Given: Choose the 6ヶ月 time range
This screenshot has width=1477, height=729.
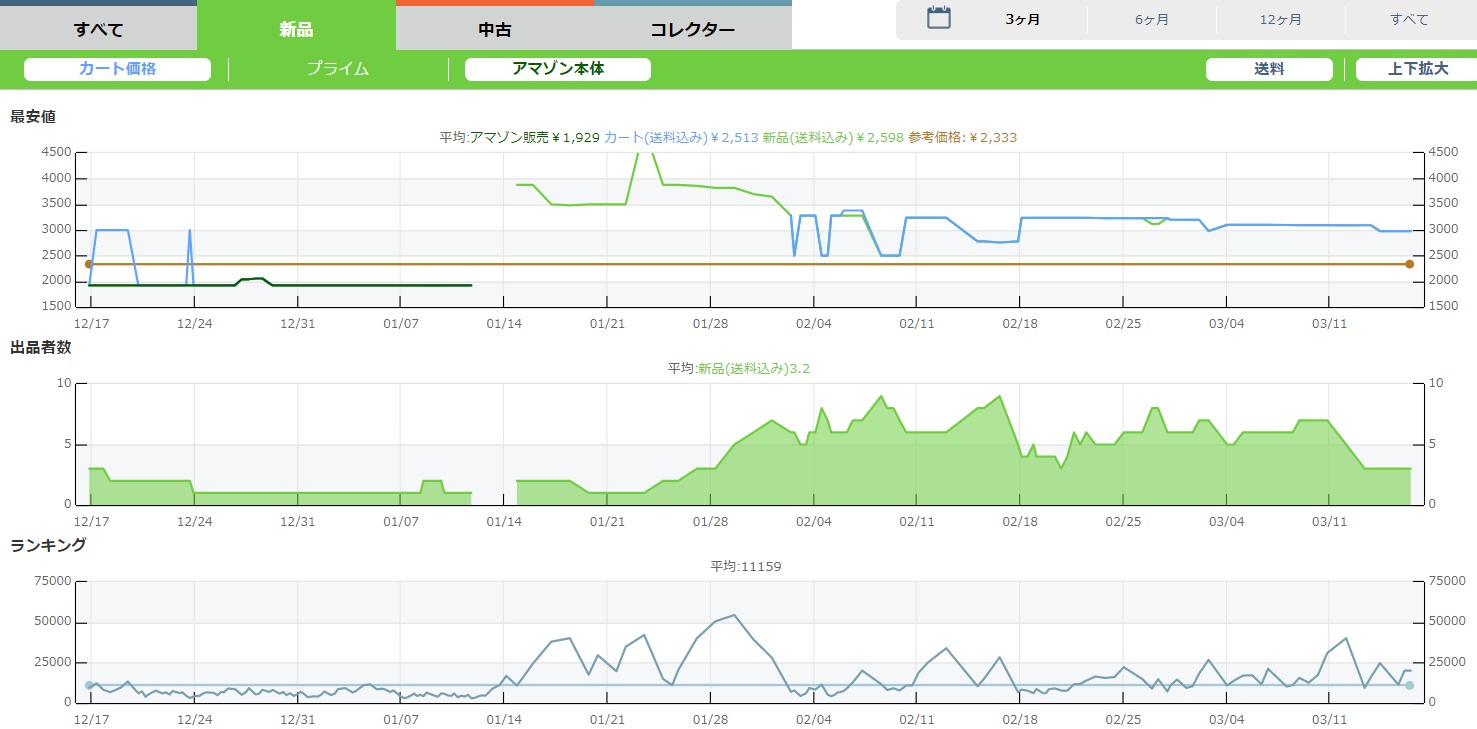Looking at the screenshot, I should (1151, 20).
